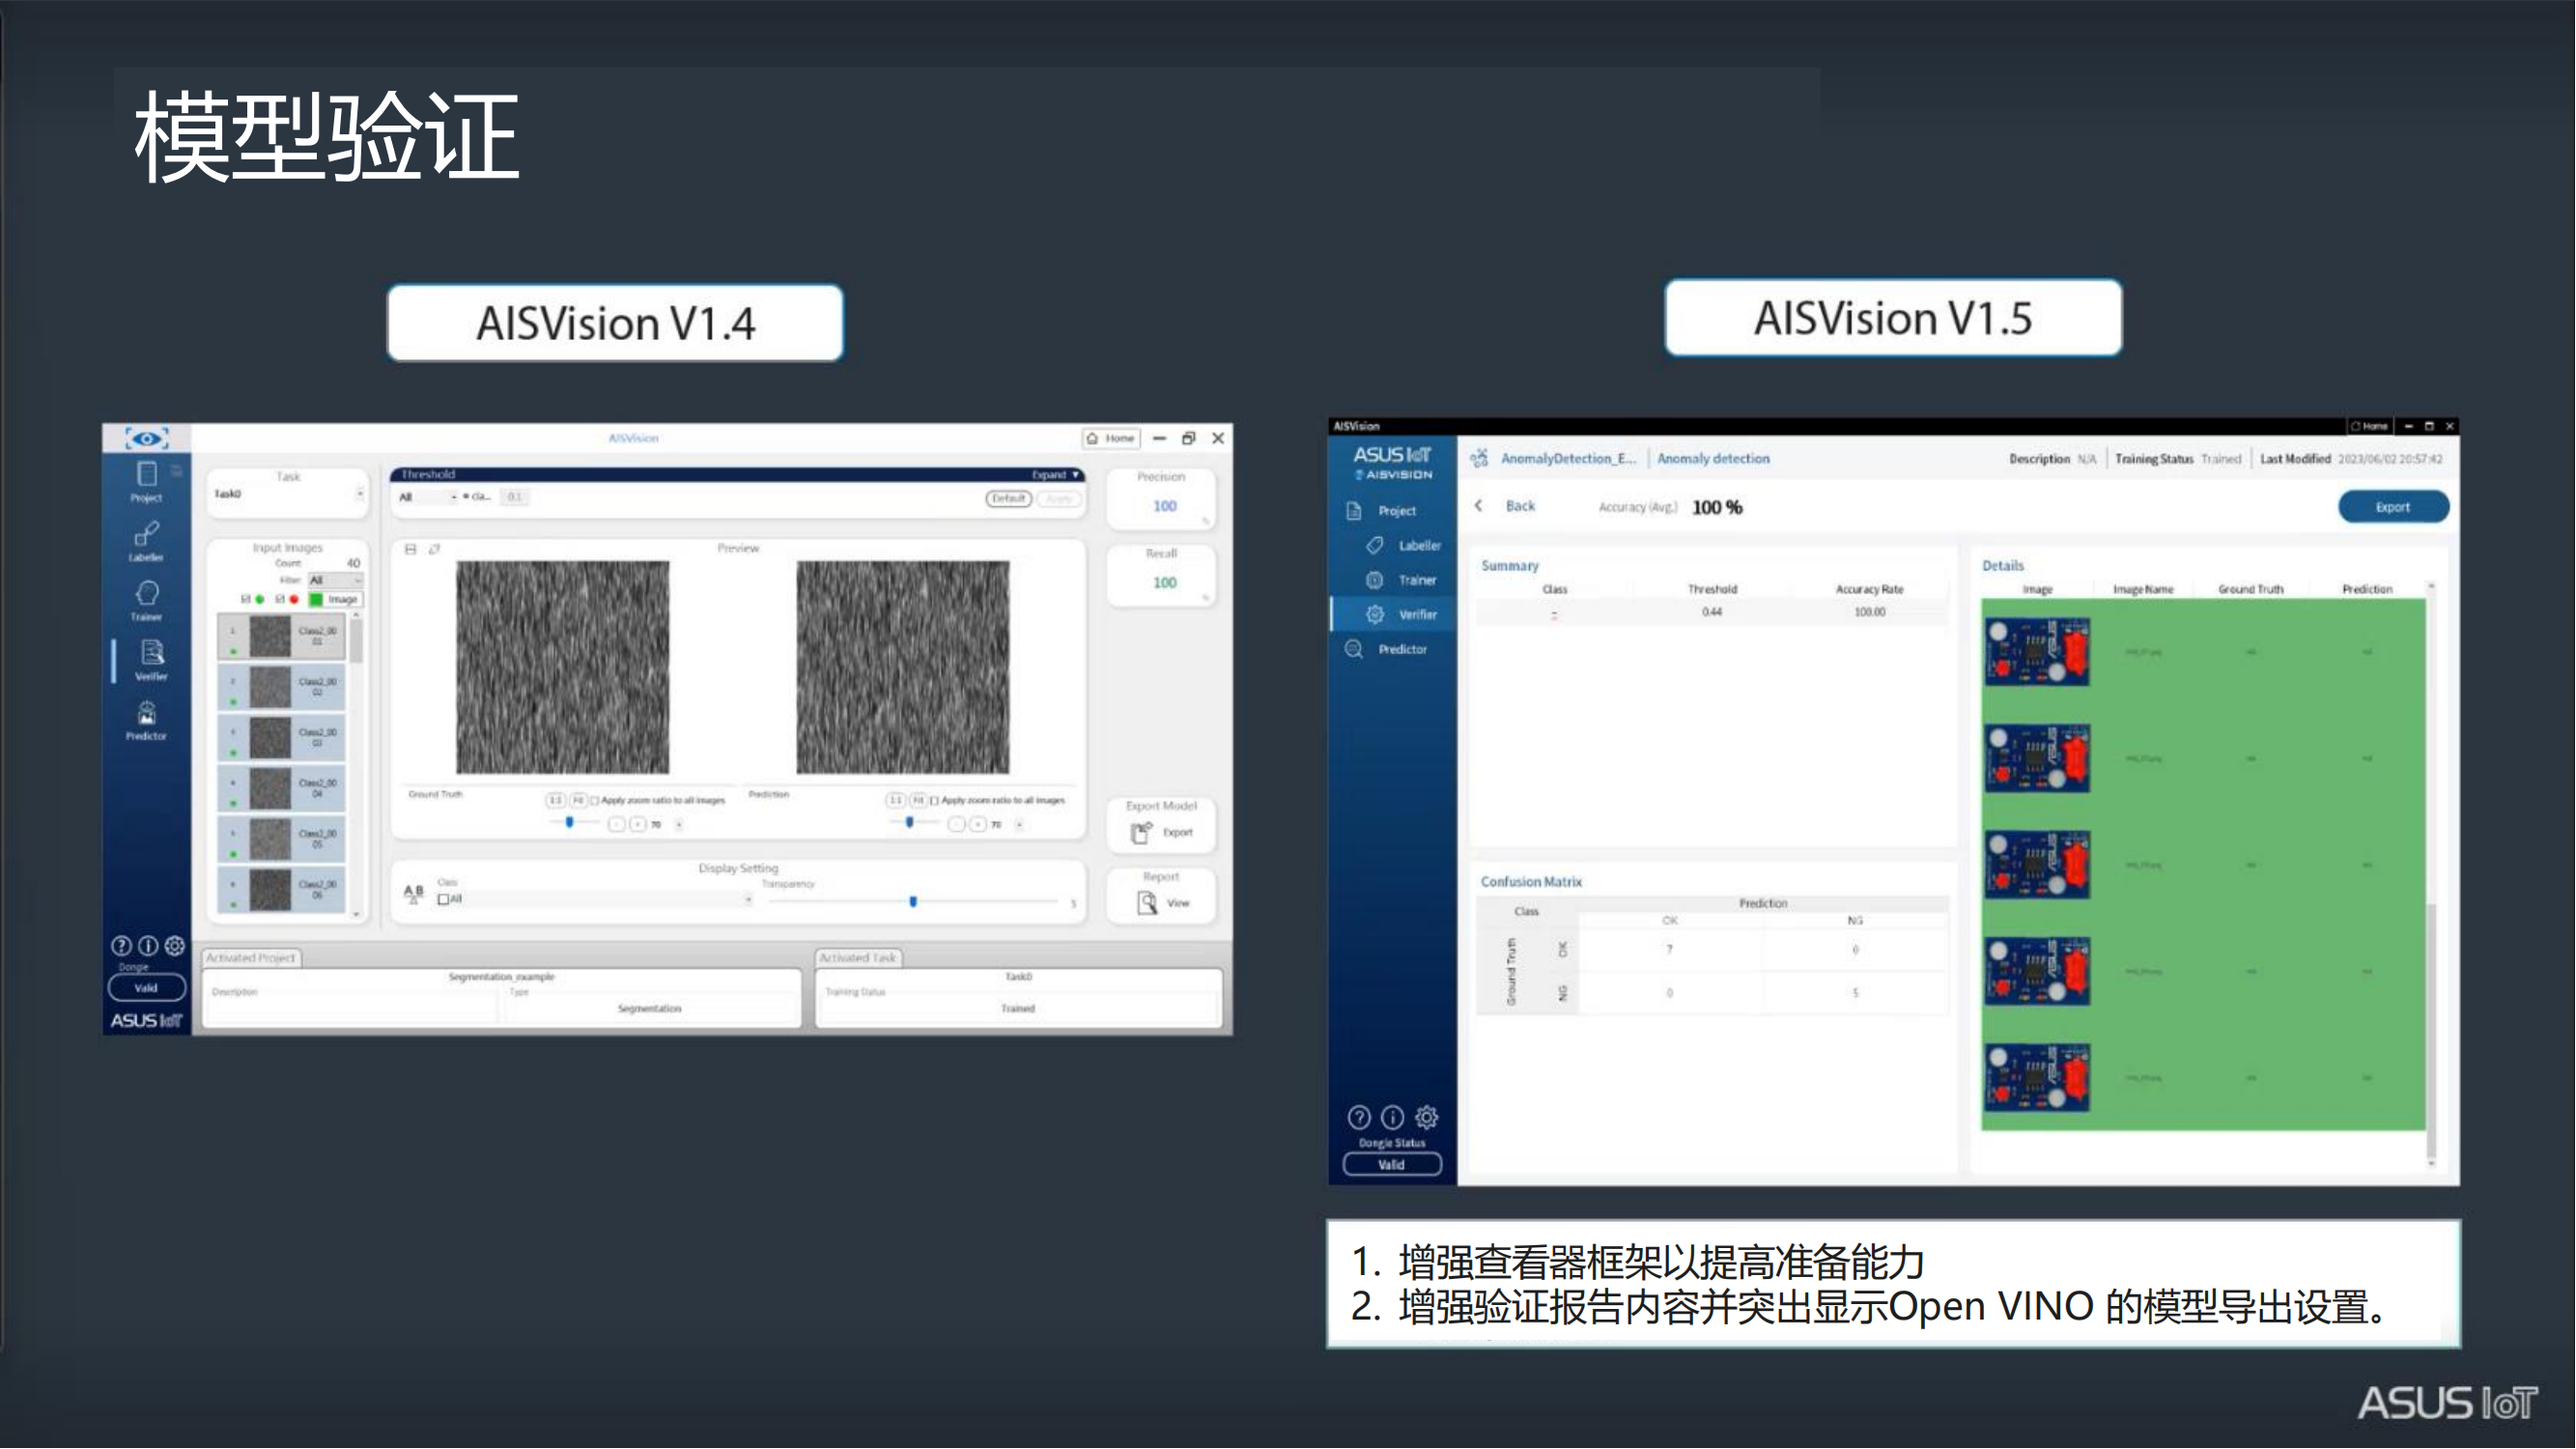Click the Transparency slider handle
This screenshot has width=2576, height=1449.
(x=913, y=901)
